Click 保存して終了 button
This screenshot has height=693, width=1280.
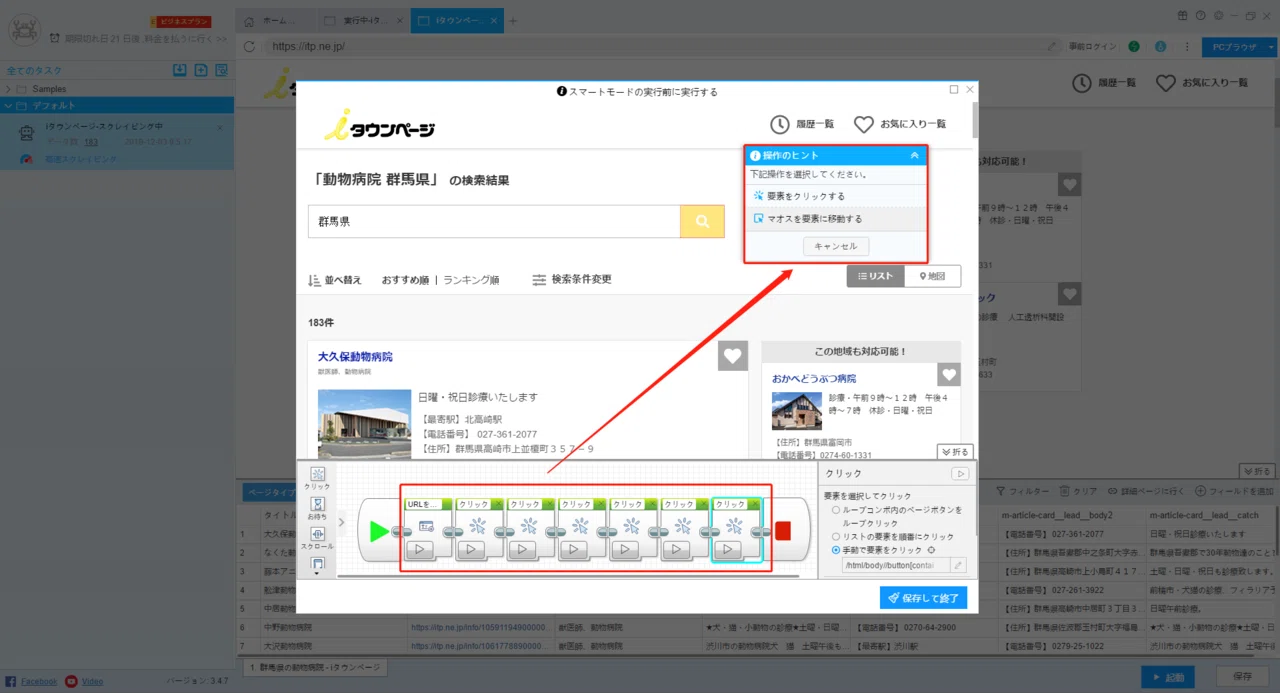coord(923,598)
